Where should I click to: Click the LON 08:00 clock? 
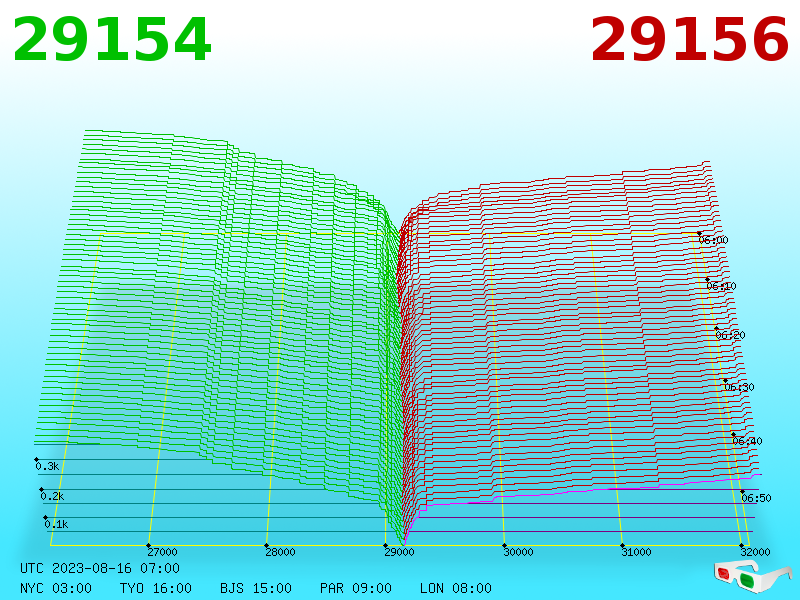456,588
